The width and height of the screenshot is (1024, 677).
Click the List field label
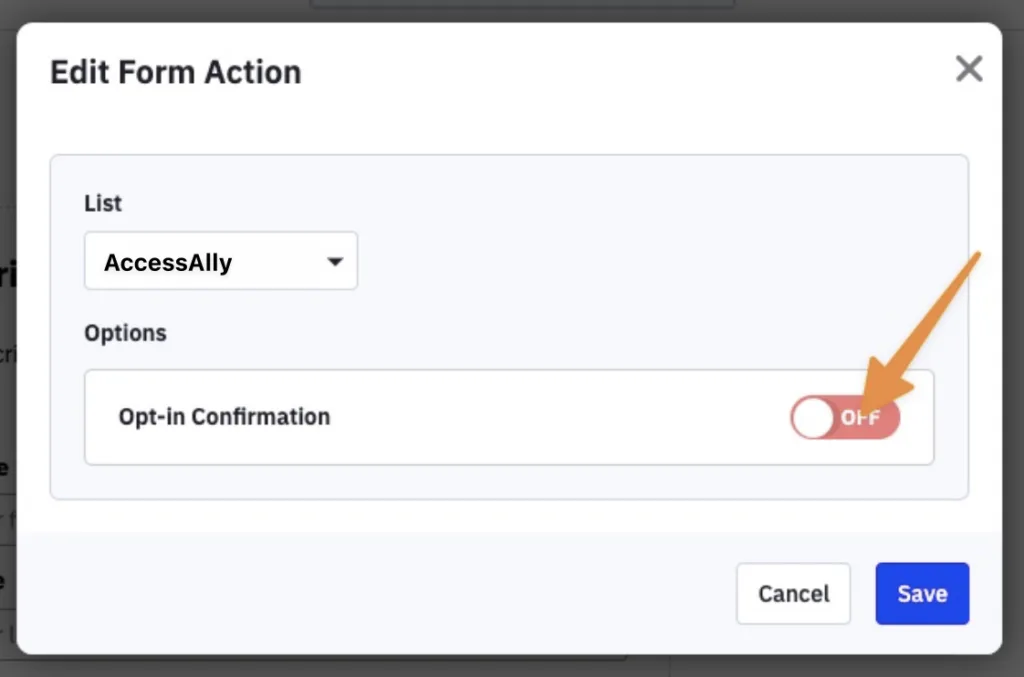[103, 204]
